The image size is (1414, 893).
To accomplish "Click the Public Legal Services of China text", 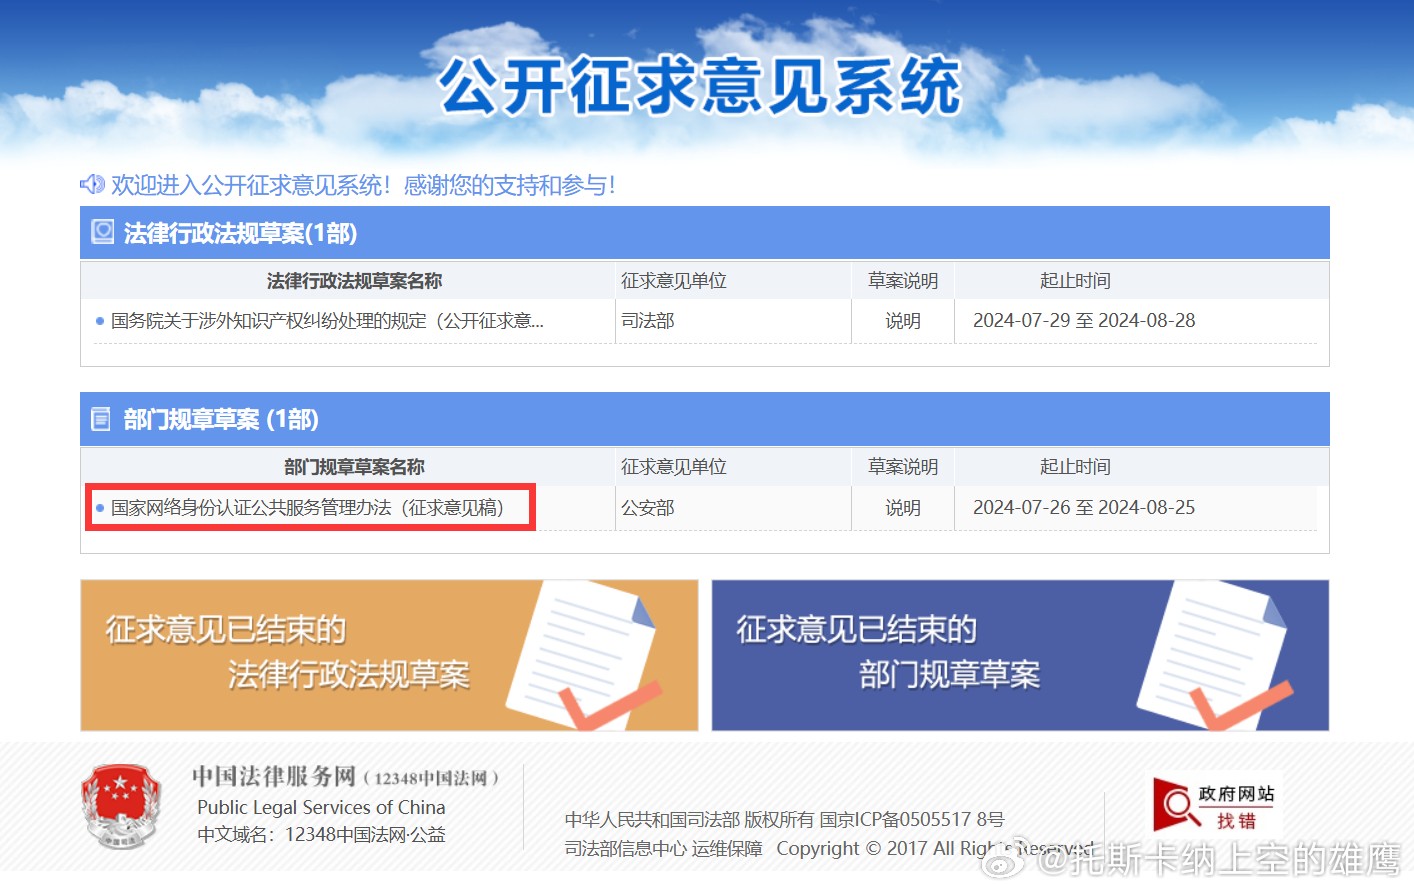I will (320, 807).
